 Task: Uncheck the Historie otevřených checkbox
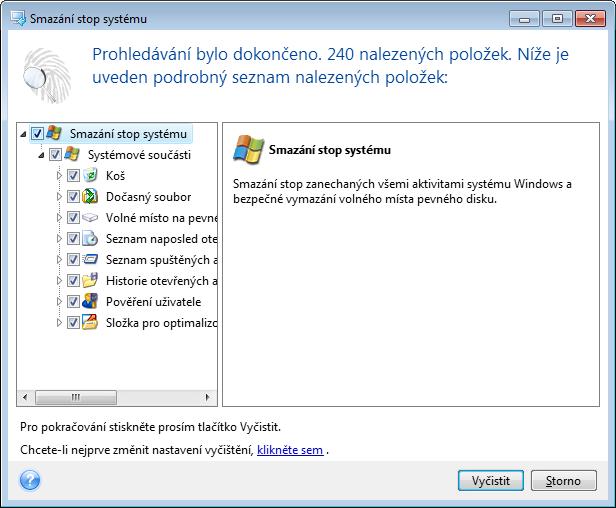click(73, 281)
